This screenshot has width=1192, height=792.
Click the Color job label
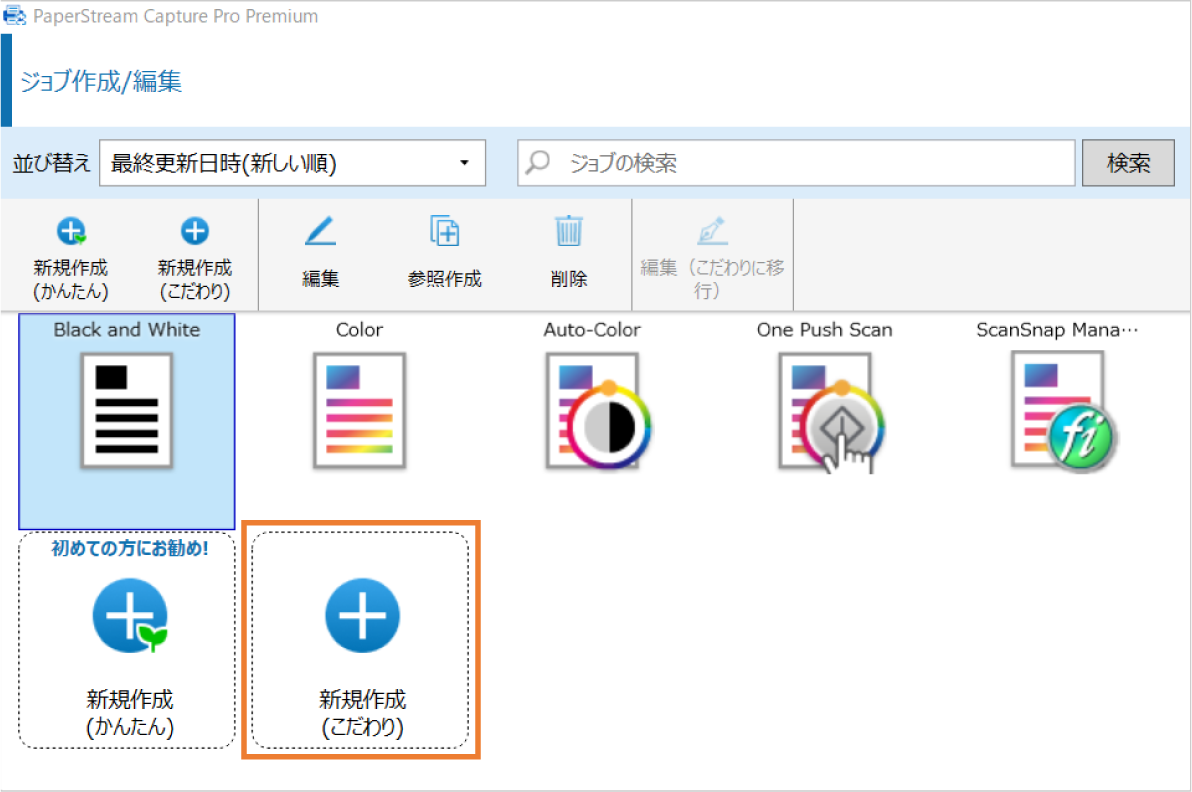coord(360,330)
